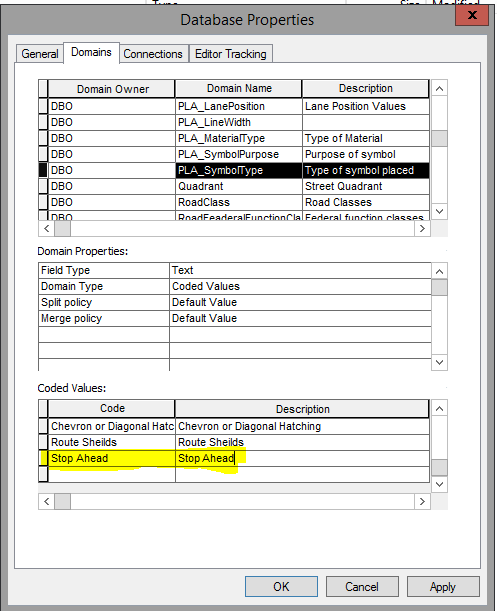The image size is (497, 611).
Task: Click the domain list vertical scrollbar thumb
Action: coord(439,138)
